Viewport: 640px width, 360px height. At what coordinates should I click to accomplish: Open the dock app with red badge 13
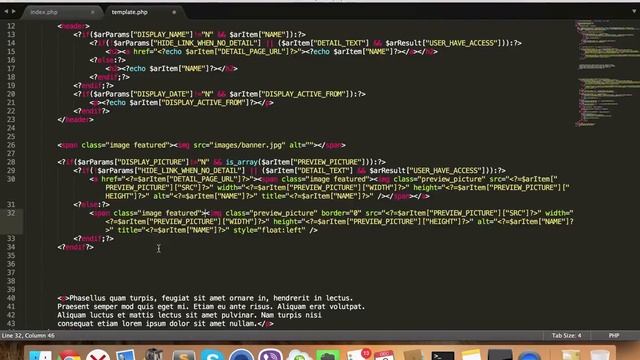point(358,354)
